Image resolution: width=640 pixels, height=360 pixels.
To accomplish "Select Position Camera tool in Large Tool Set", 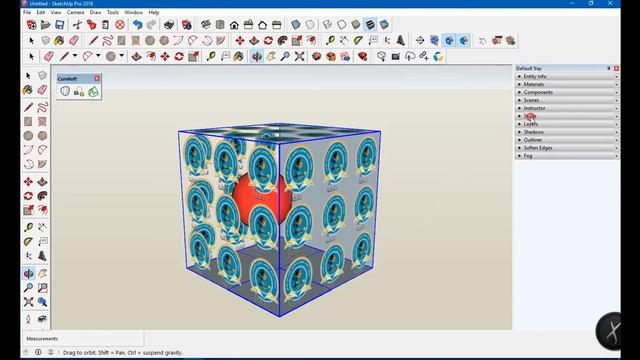I will tap(28, 319).
